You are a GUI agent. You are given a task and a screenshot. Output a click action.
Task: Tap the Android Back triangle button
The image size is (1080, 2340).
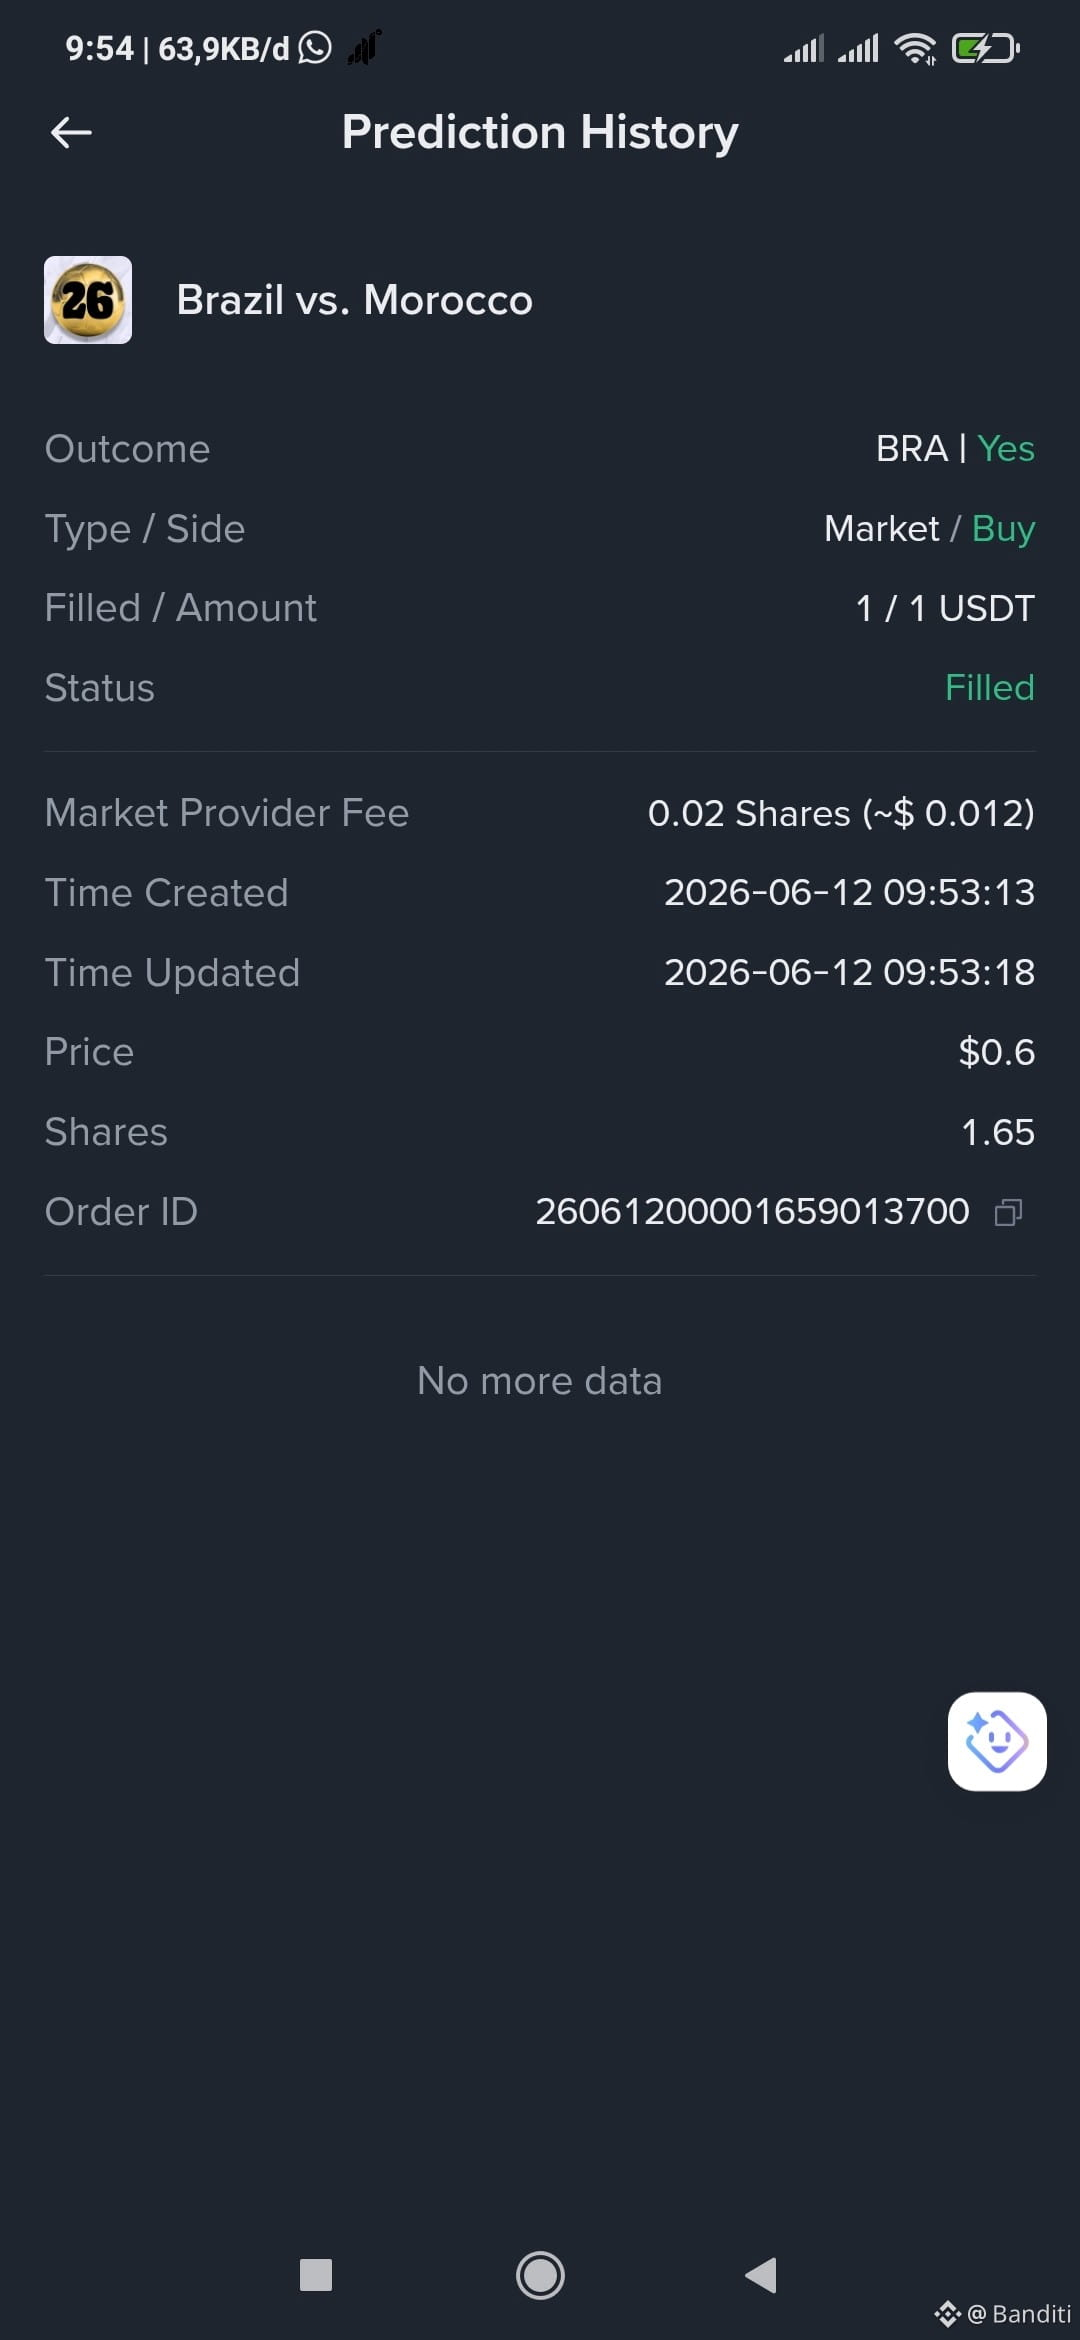[761, 2276]
